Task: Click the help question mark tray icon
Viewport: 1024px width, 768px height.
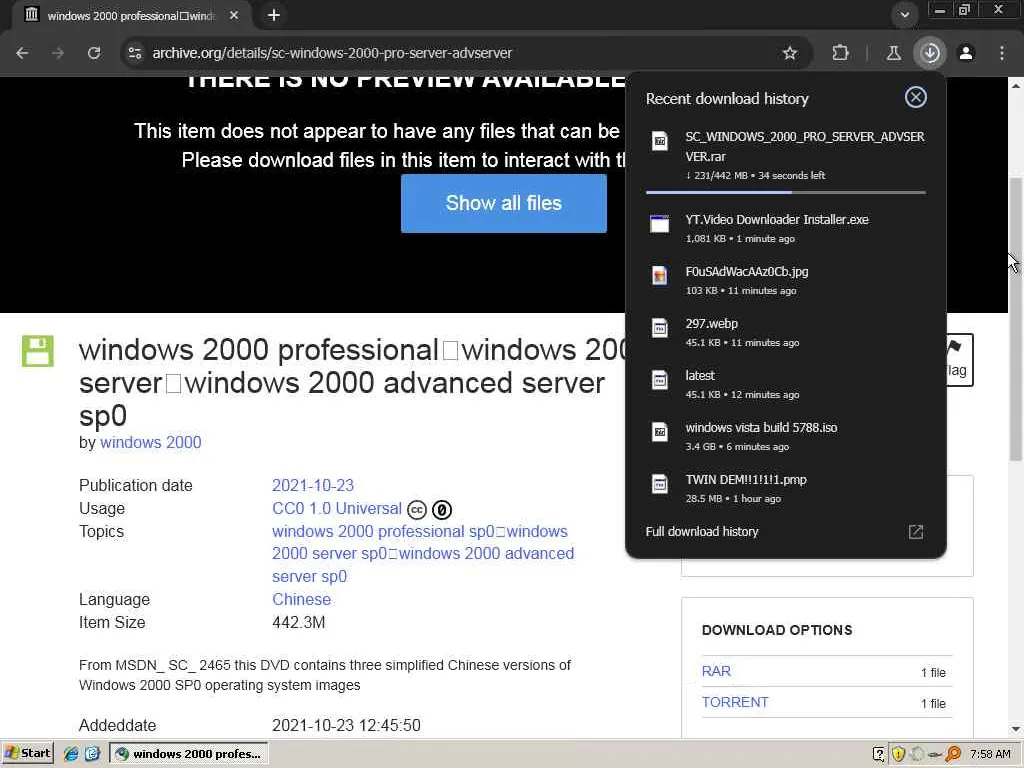Action: click(x=879, y=754)
